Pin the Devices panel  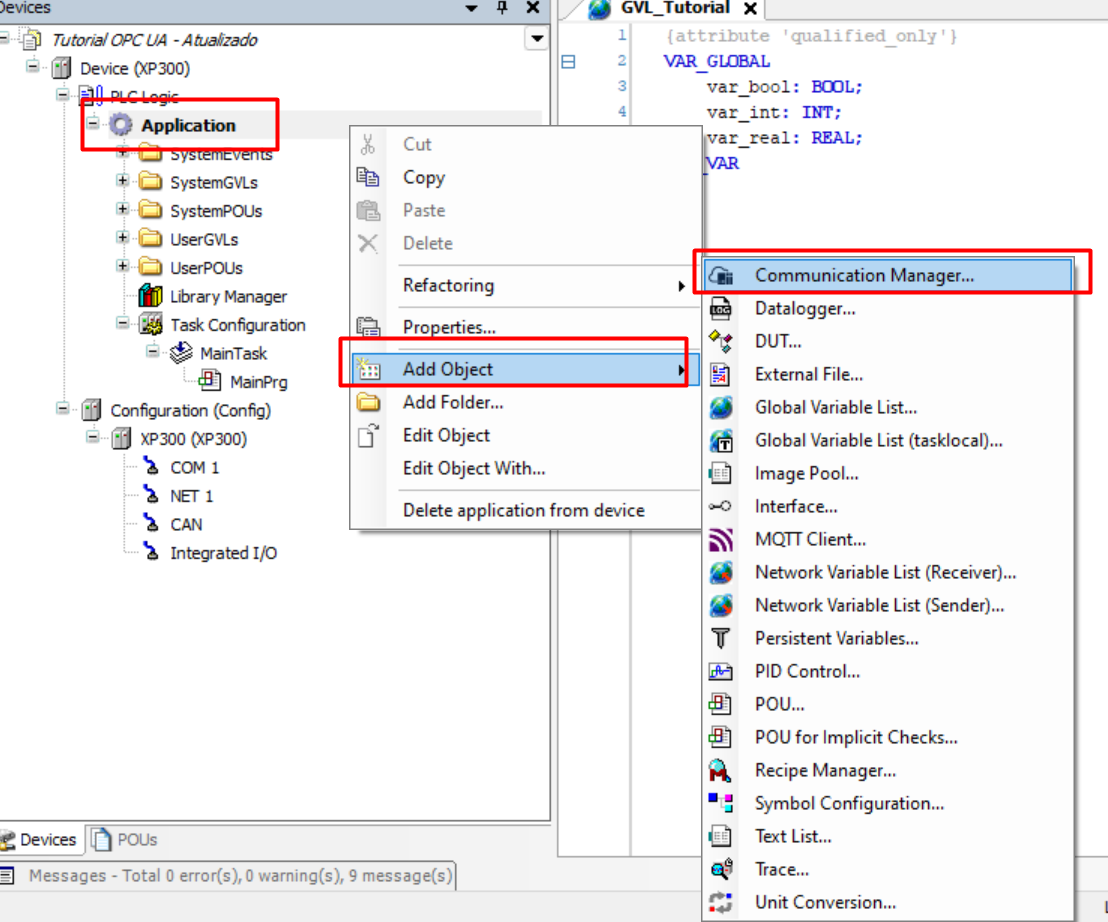click(x=502, y=9)
